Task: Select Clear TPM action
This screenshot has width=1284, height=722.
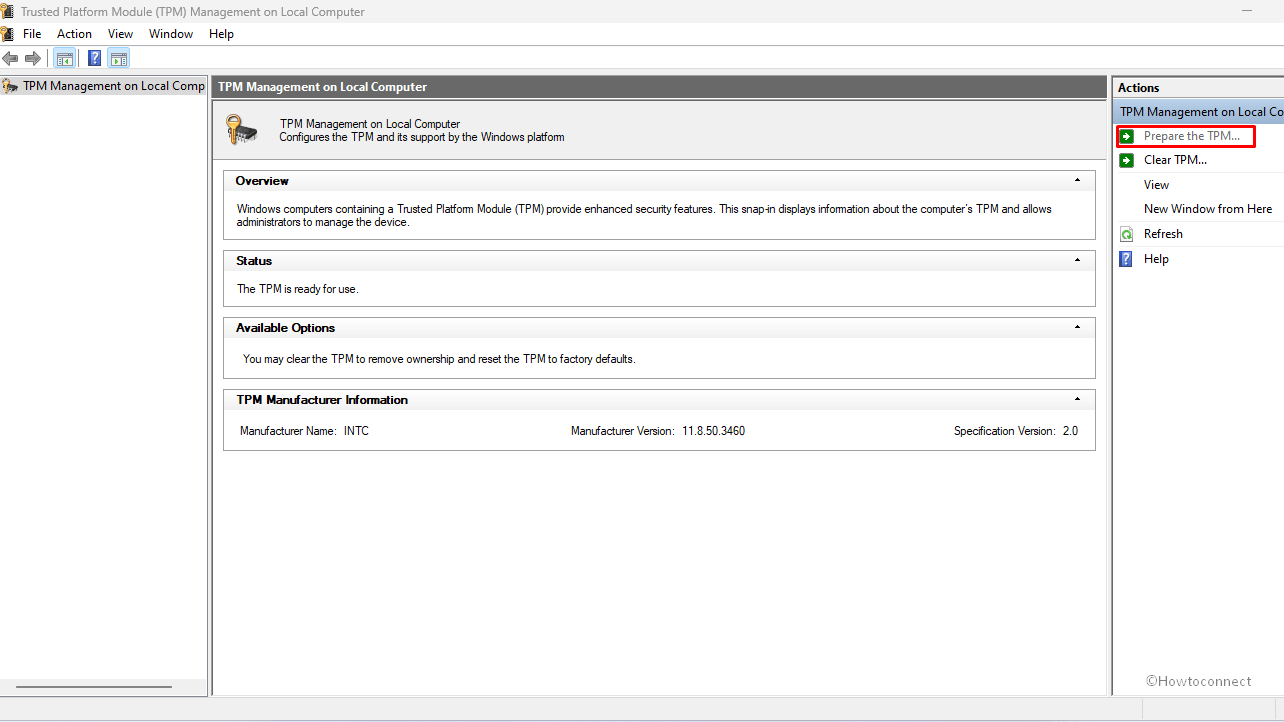Action: coord(1175,160)
